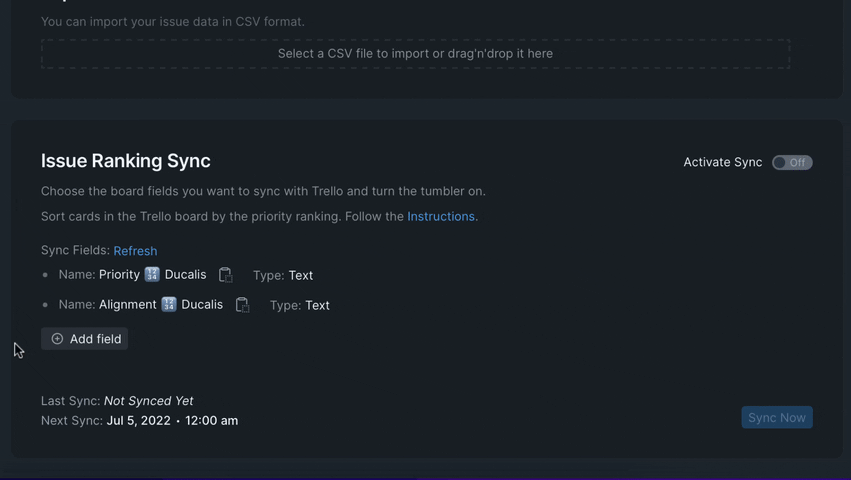Click the Add field button
The width and height of the screenshot is (851, 480).
click(x=85, y=339)
